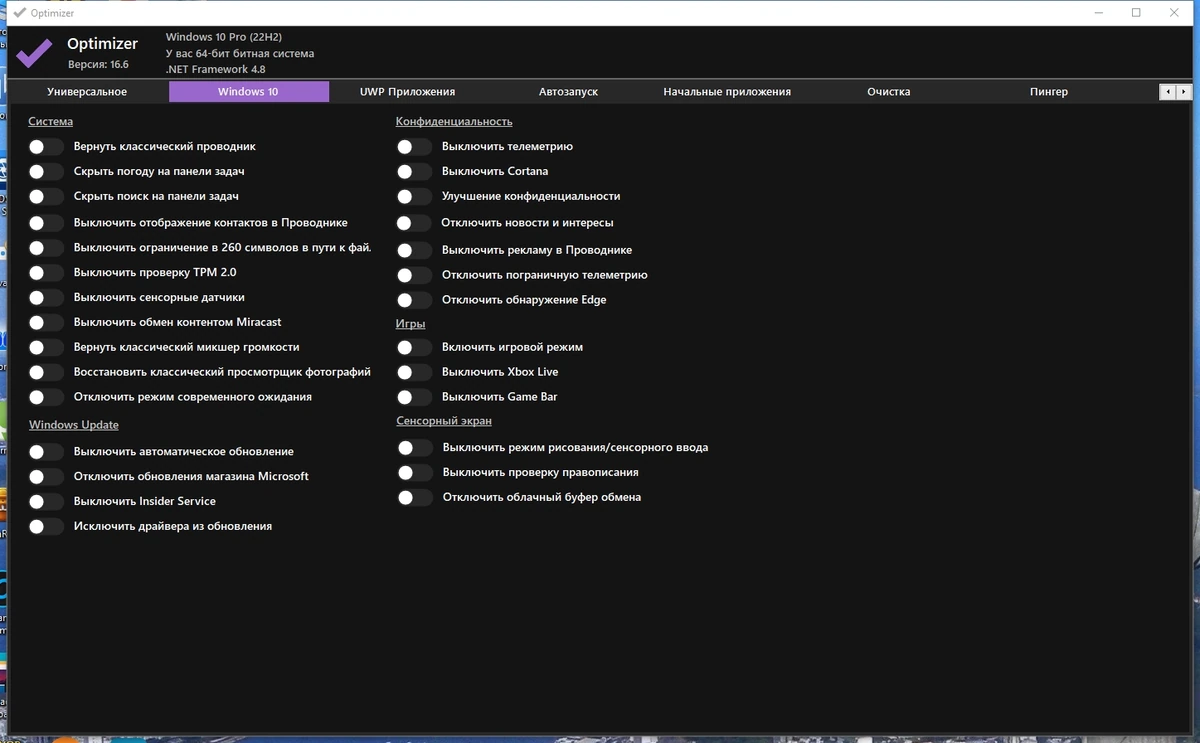Switch 'Выключить рекламу в Проводнике'
Viewport: 1200px width, 743px height.
[414, 250]
